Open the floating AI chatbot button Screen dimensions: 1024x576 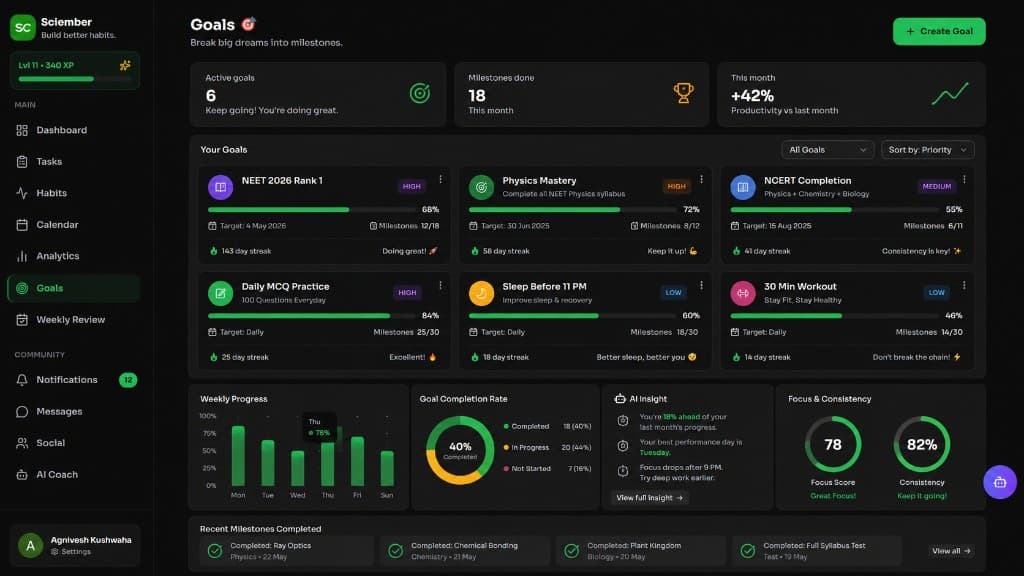pos(1000,482)
